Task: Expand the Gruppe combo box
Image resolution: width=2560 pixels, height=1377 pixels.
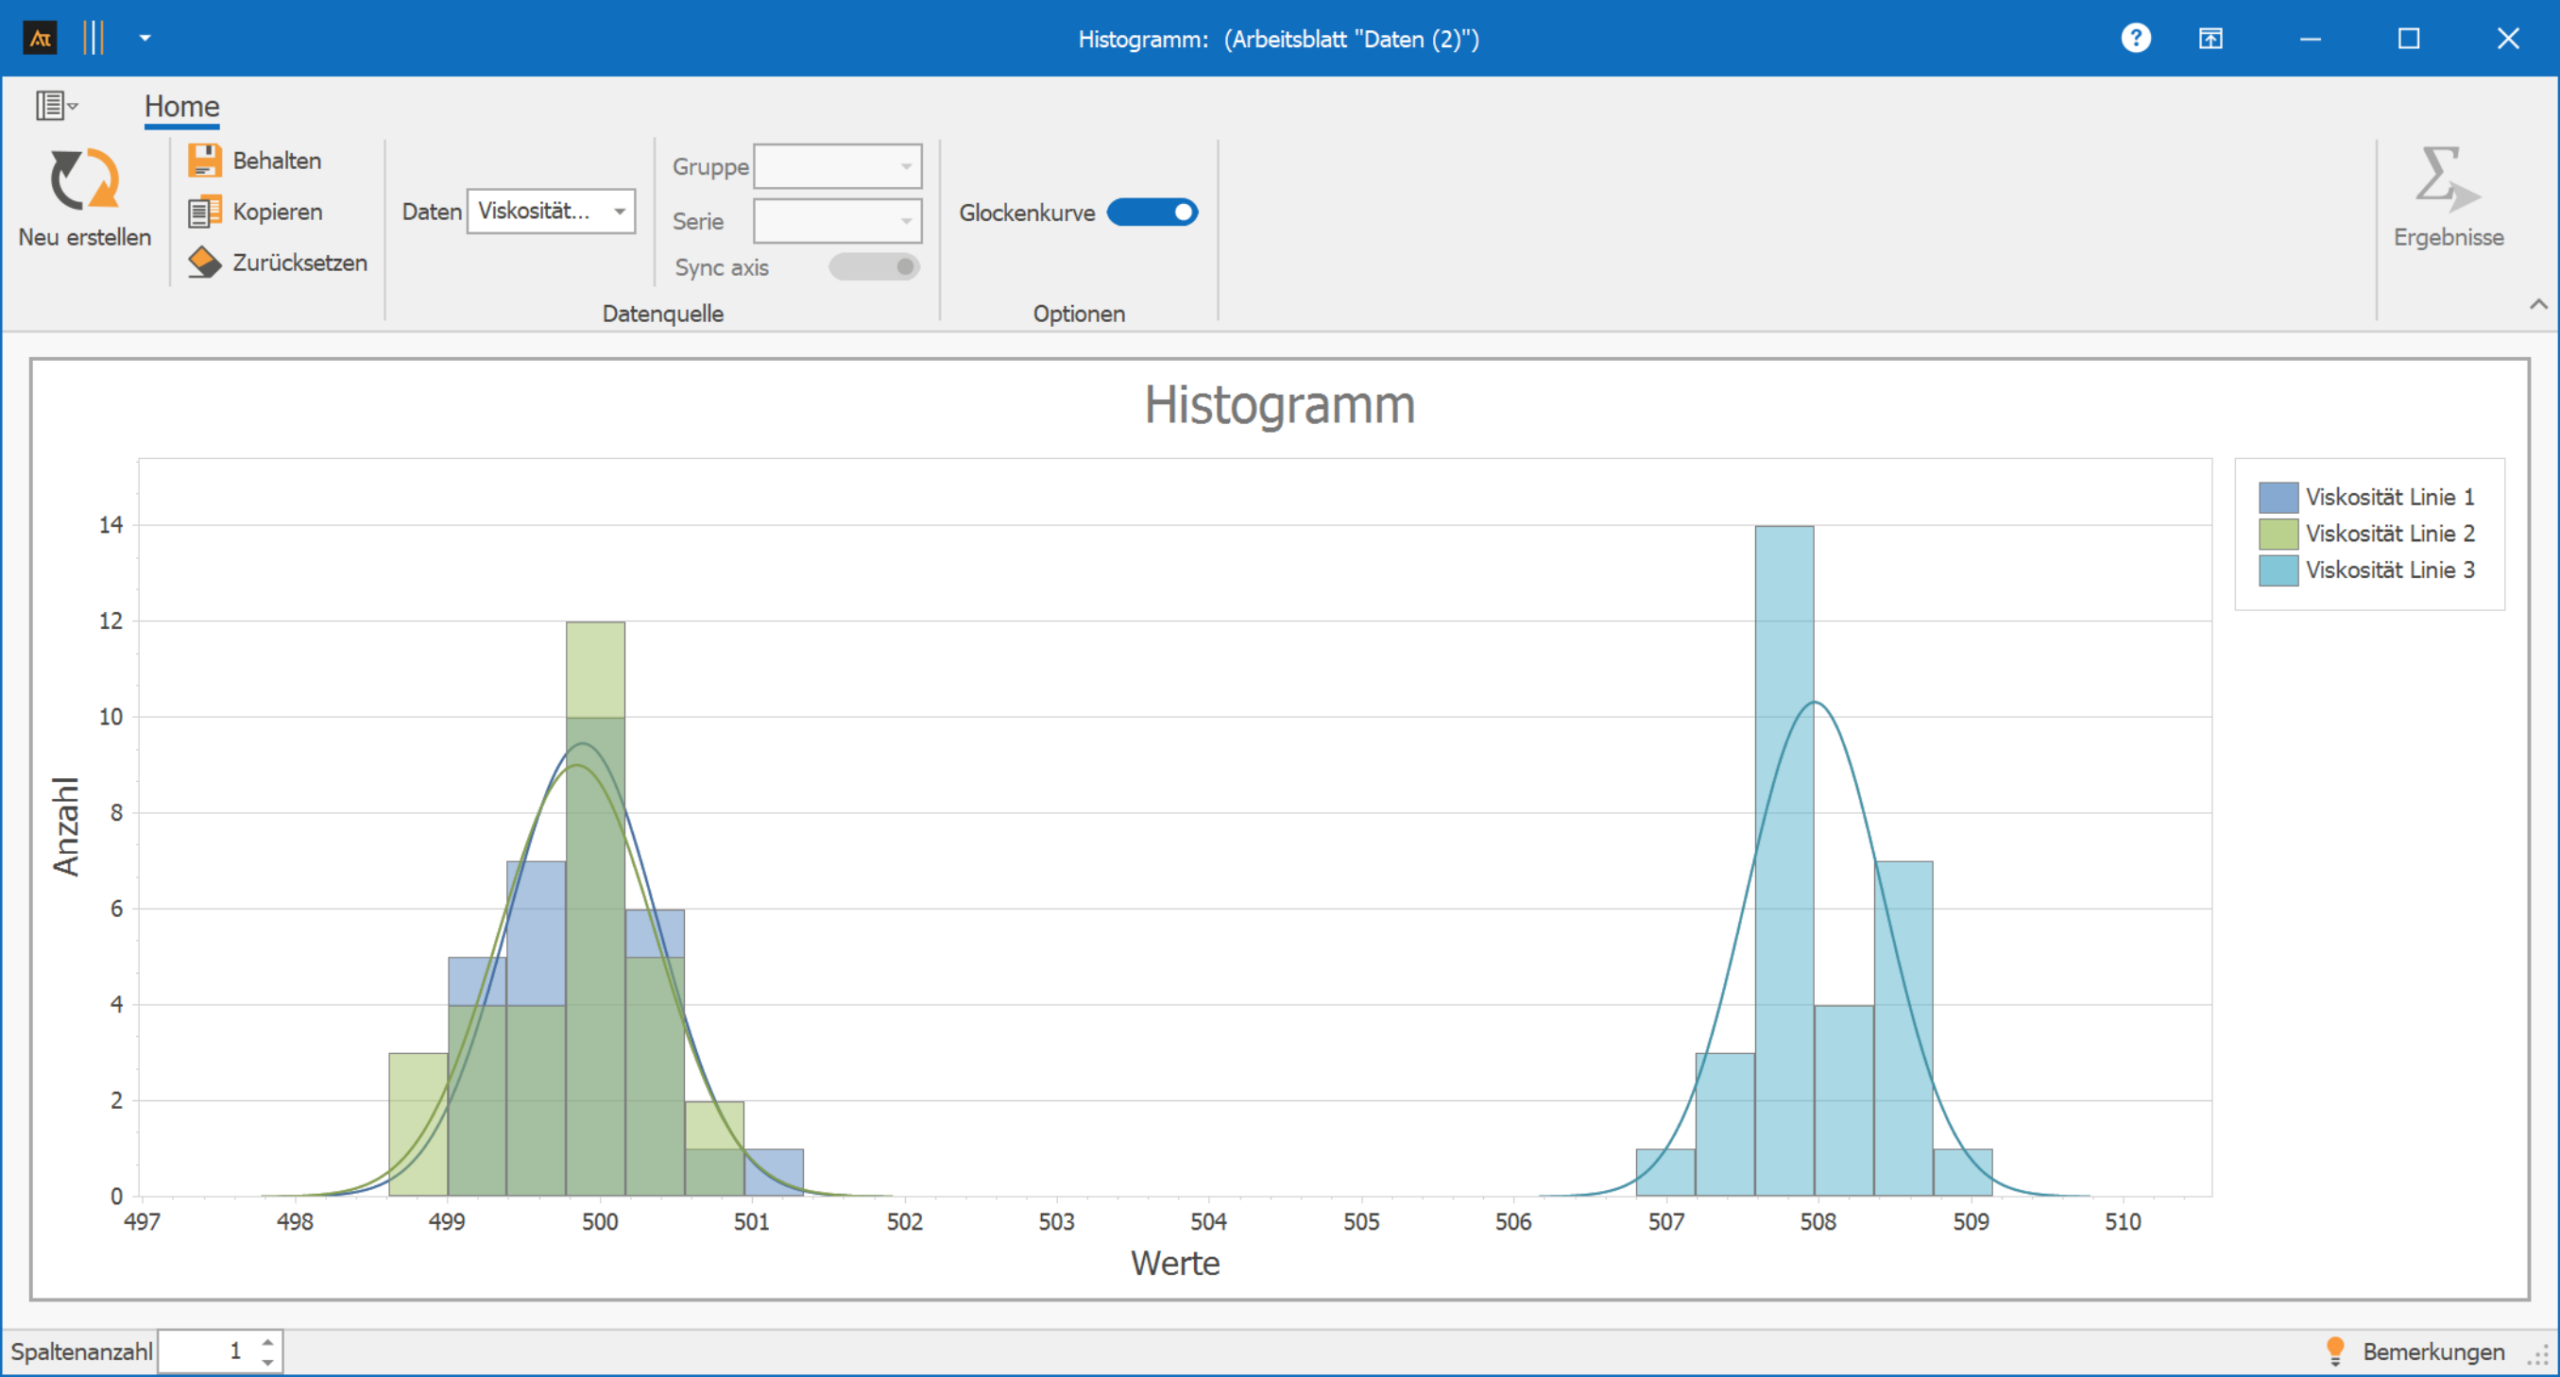Action: click(906, 166)
